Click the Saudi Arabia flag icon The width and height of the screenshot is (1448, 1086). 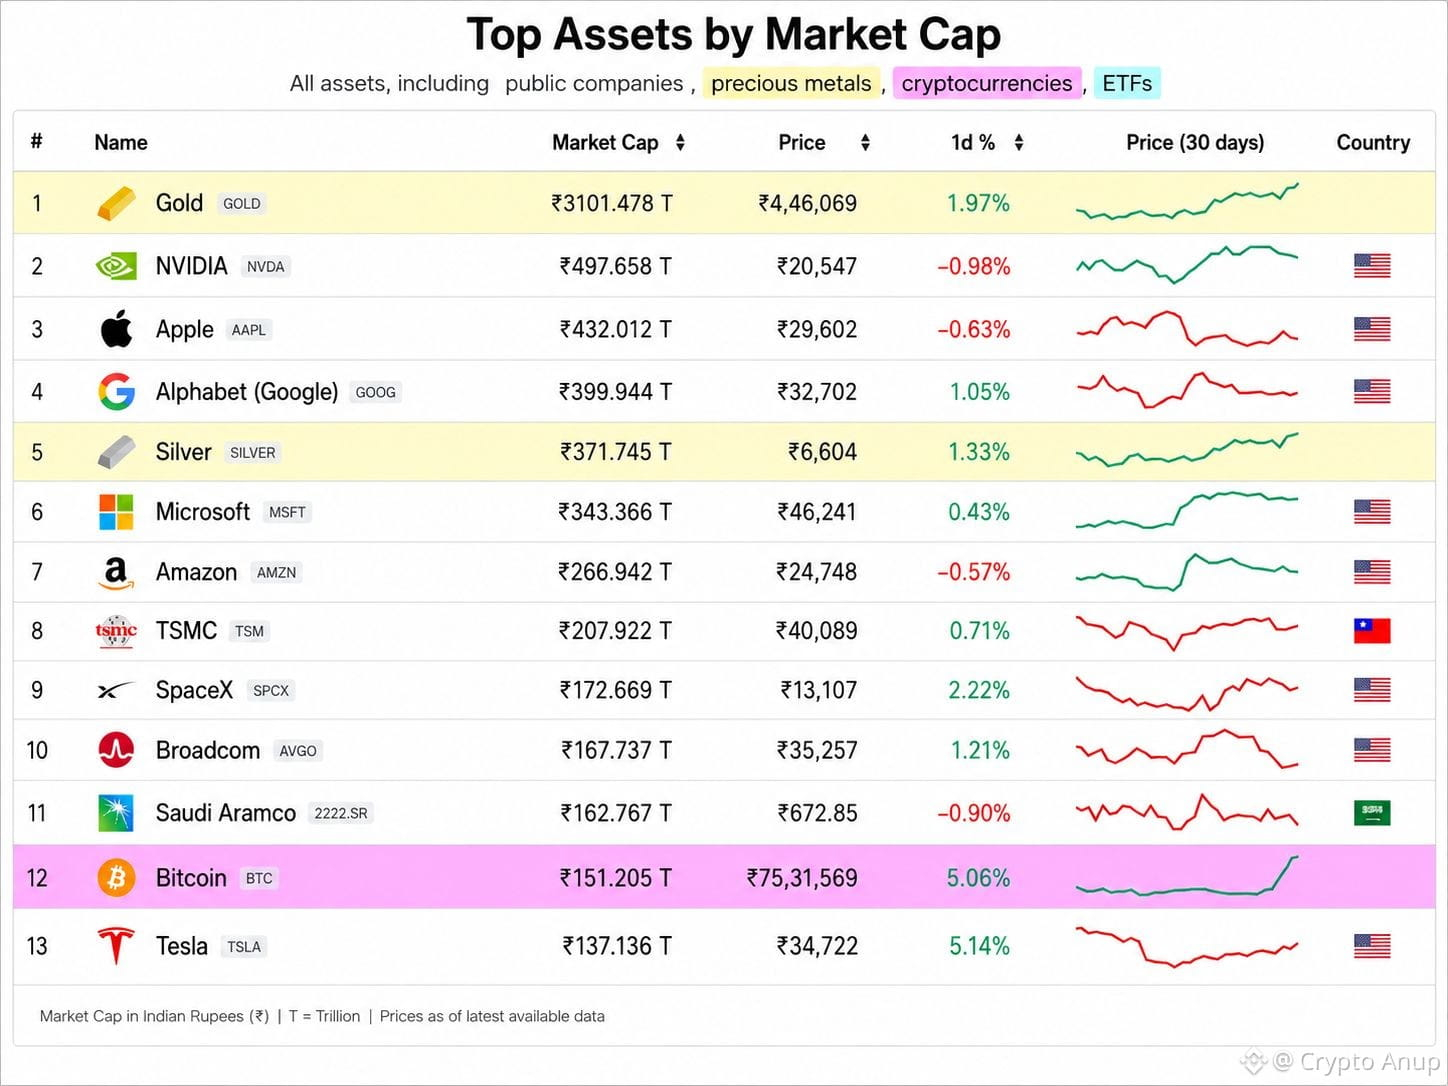coord(1372,813)
